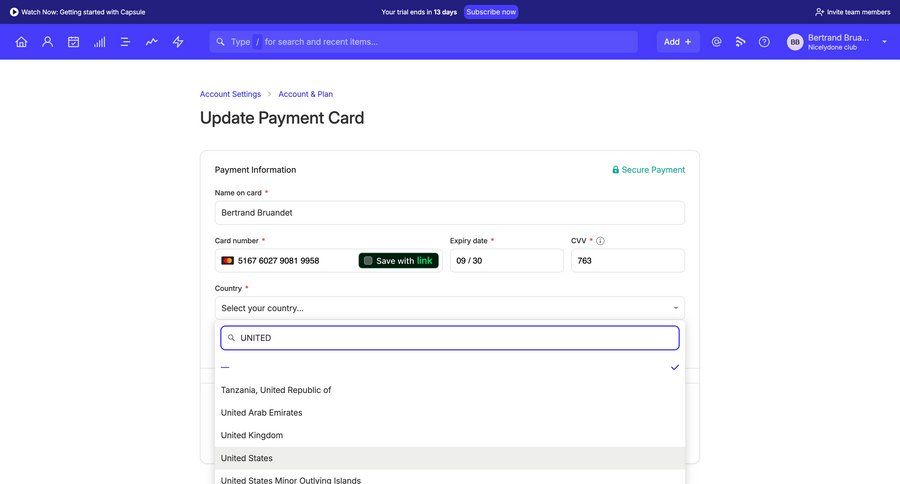Click the Name on card field
This screenshot has width=900, height=484.
point(449,213)
